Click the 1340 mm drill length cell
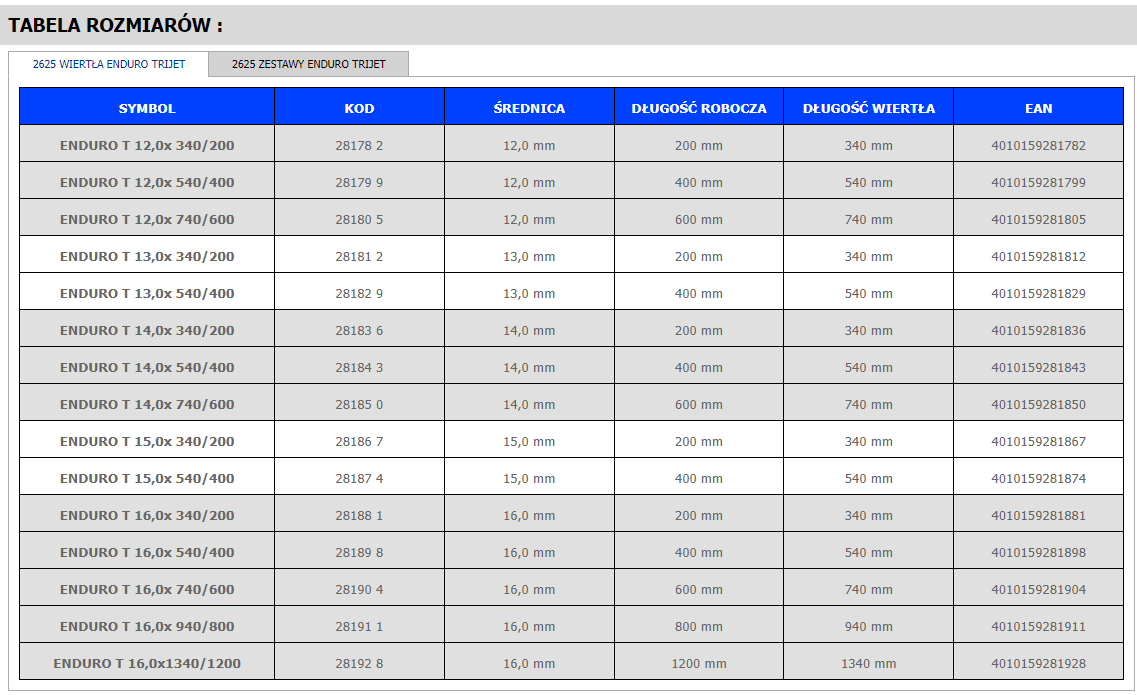This screenshot has height=695, width=1137. point(869,663)
